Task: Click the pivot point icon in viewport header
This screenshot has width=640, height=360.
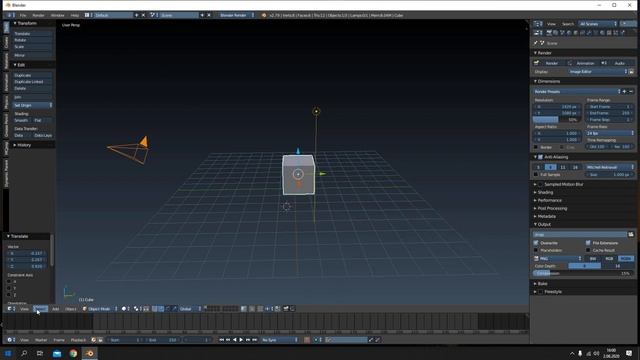Action: click(137, 309)
